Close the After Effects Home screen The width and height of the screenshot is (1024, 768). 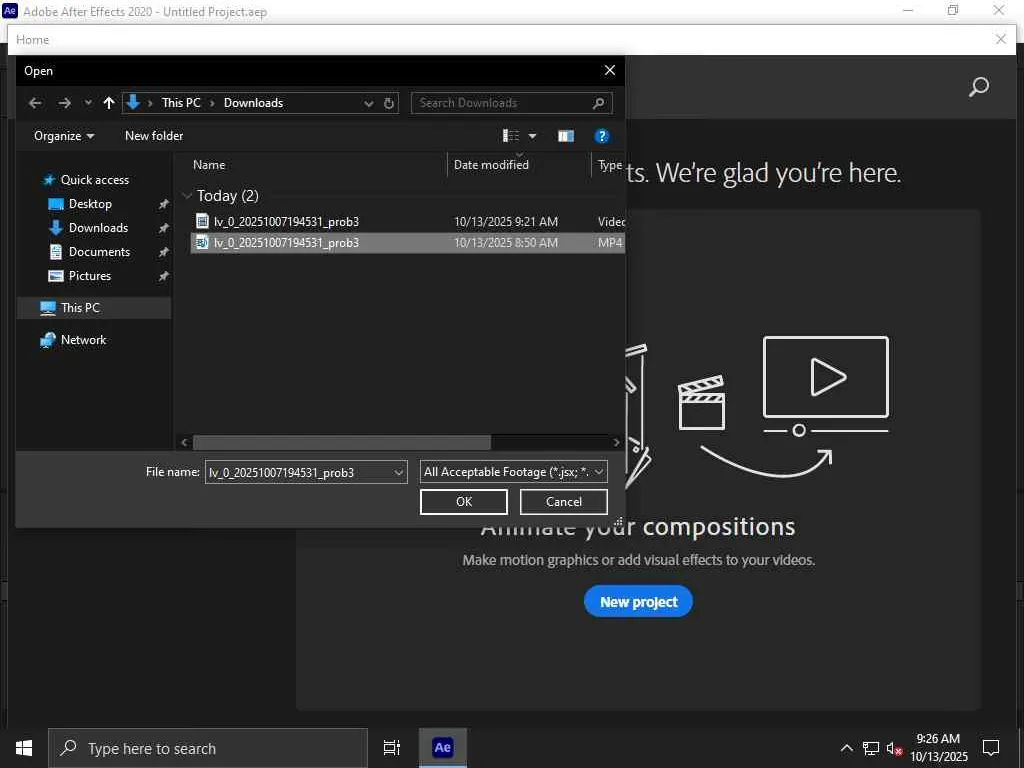1000,39
